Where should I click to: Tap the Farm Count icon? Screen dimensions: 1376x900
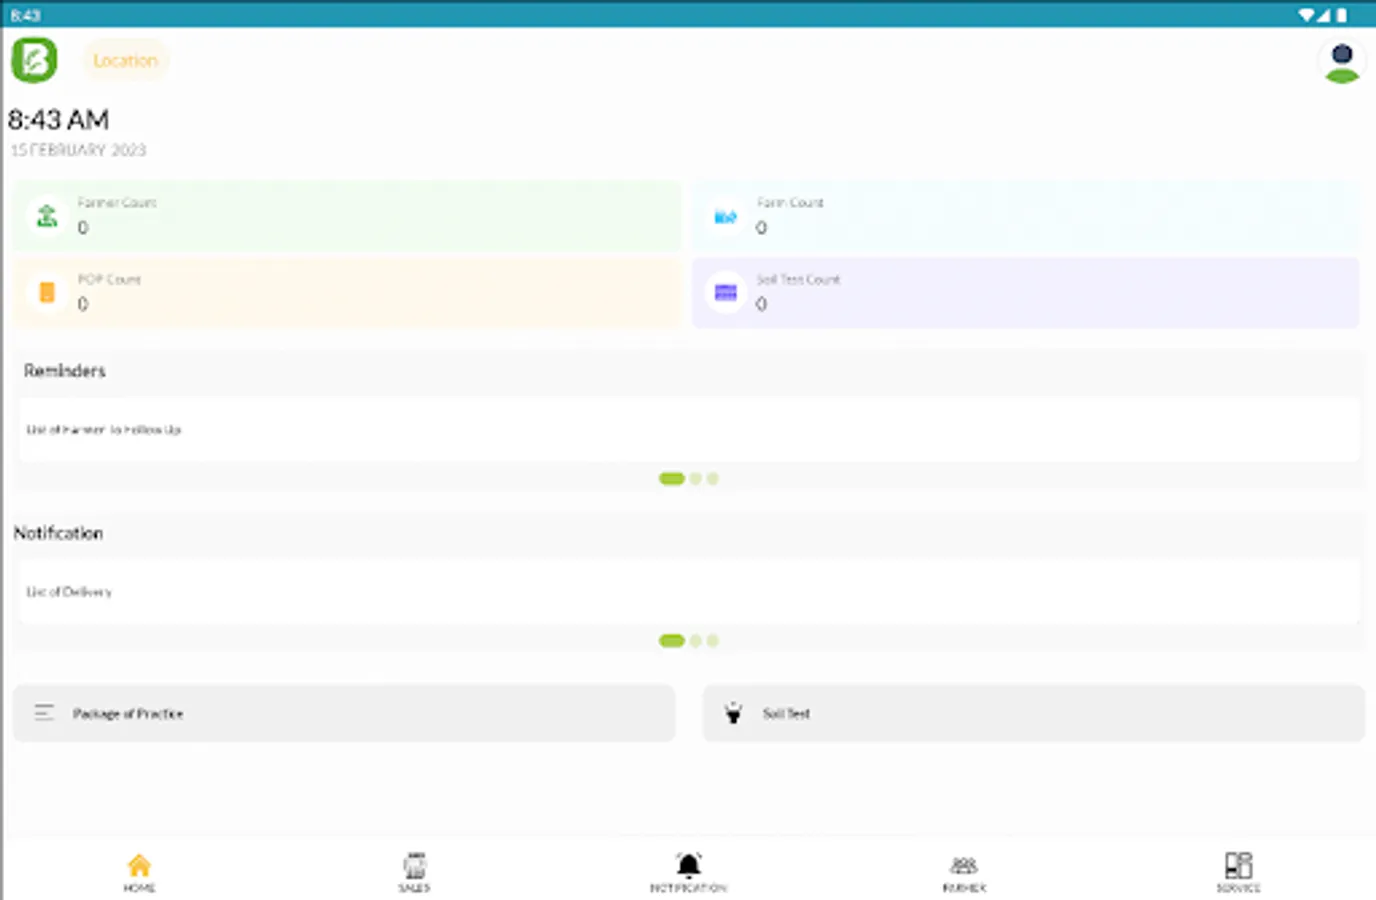tap(726, 216)
